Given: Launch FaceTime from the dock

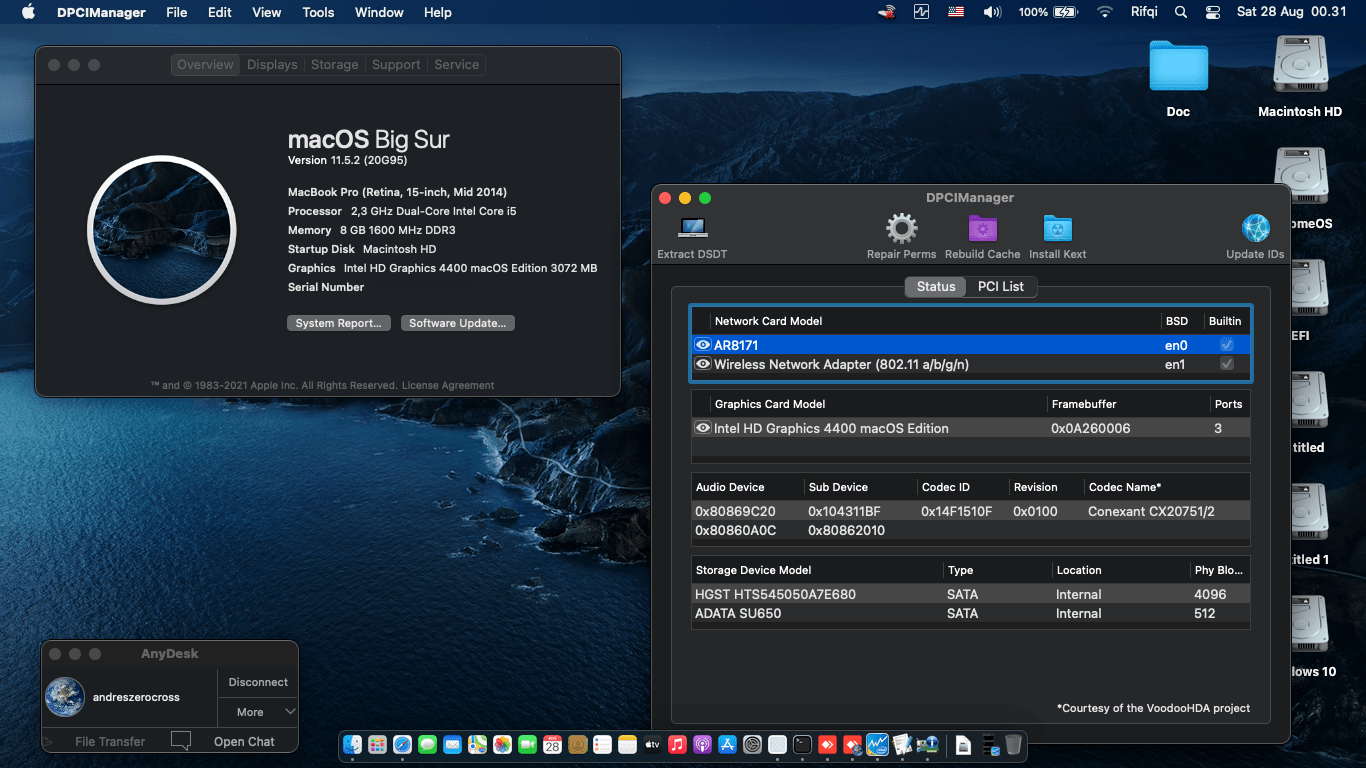Looking at the screenshot, I should pyautogui.click(x=527, y=744).
